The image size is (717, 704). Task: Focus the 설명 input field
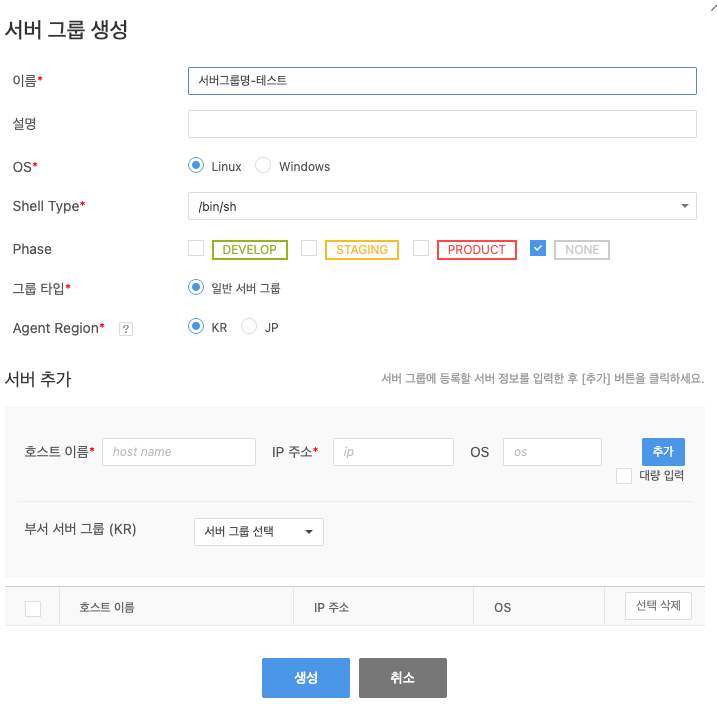442,124
